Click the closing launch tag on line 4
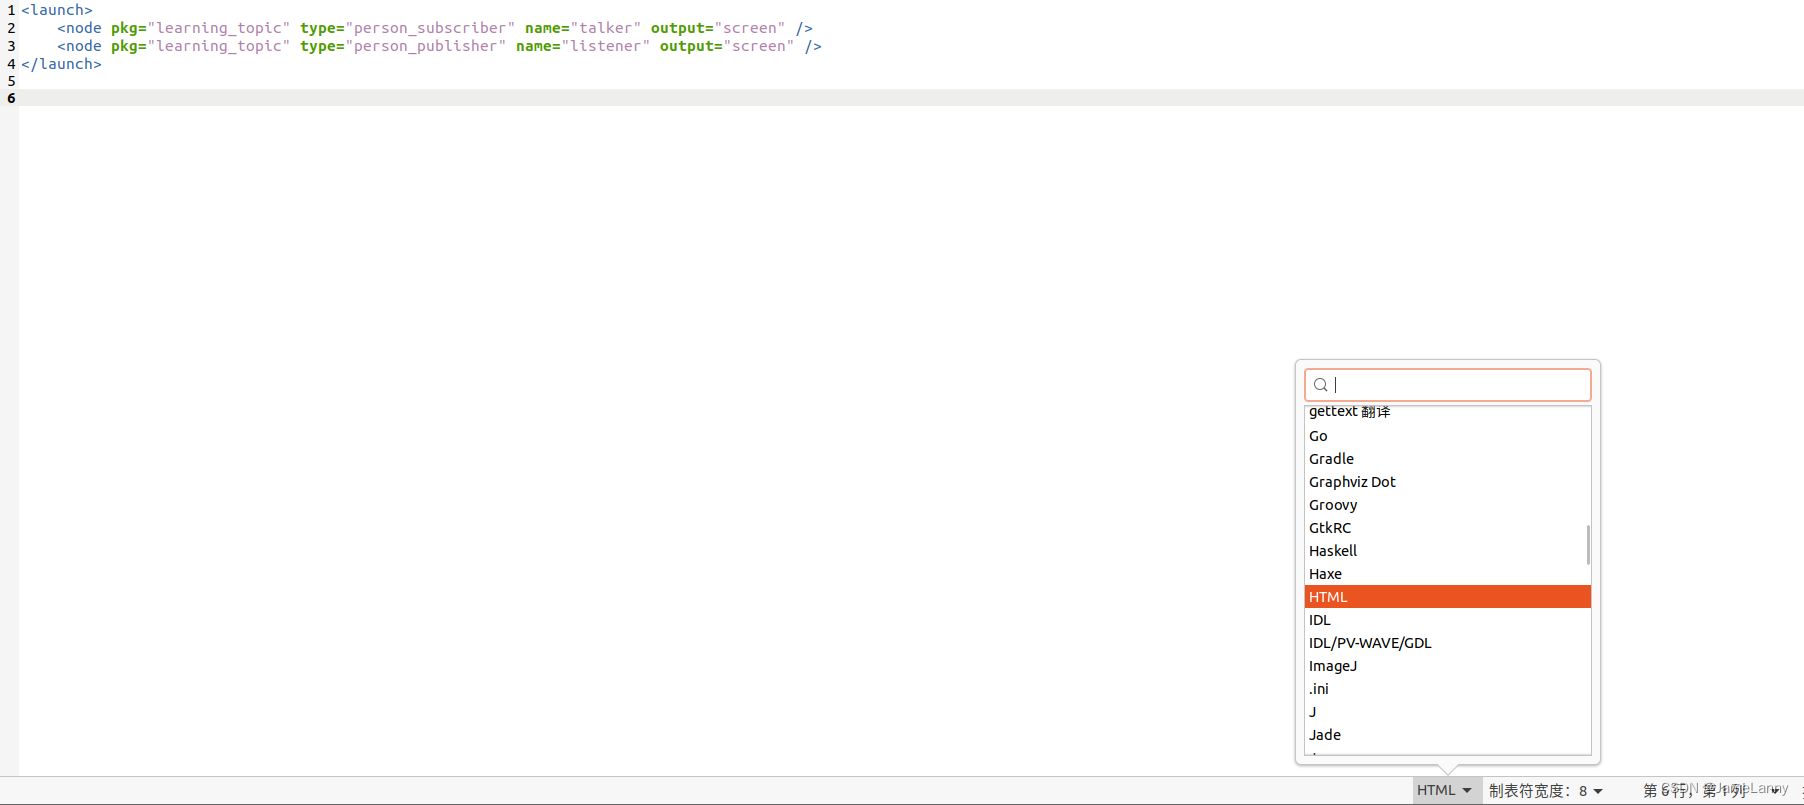1804x805 pixels. 62,64
